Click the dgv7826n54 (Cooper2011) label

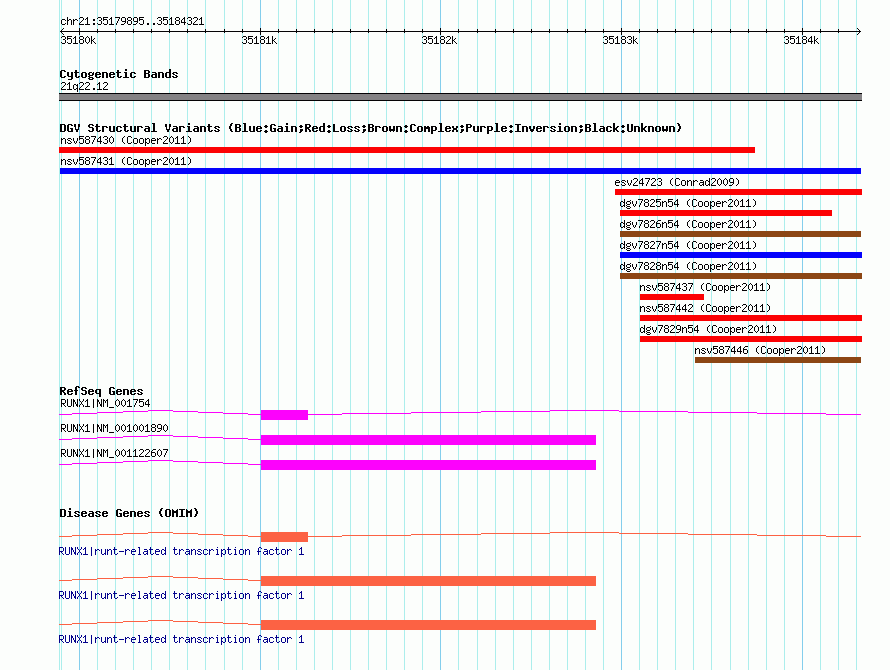point(689,224)
